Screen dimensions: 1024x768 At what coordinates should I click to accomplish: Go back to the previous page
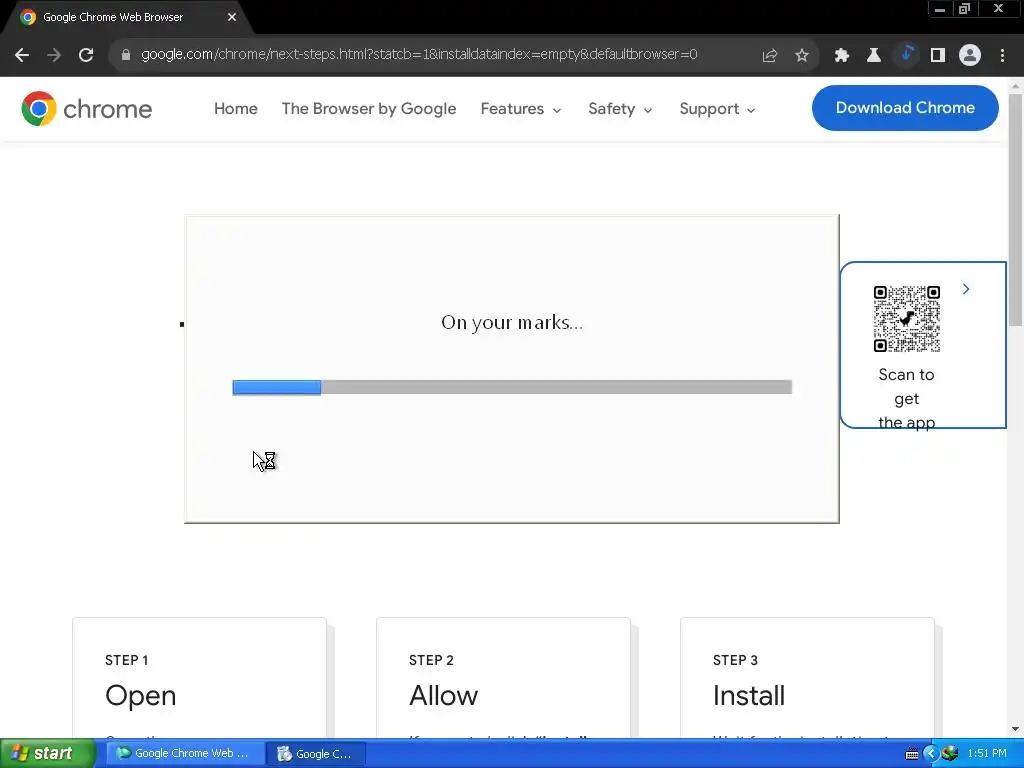point(22,55)
